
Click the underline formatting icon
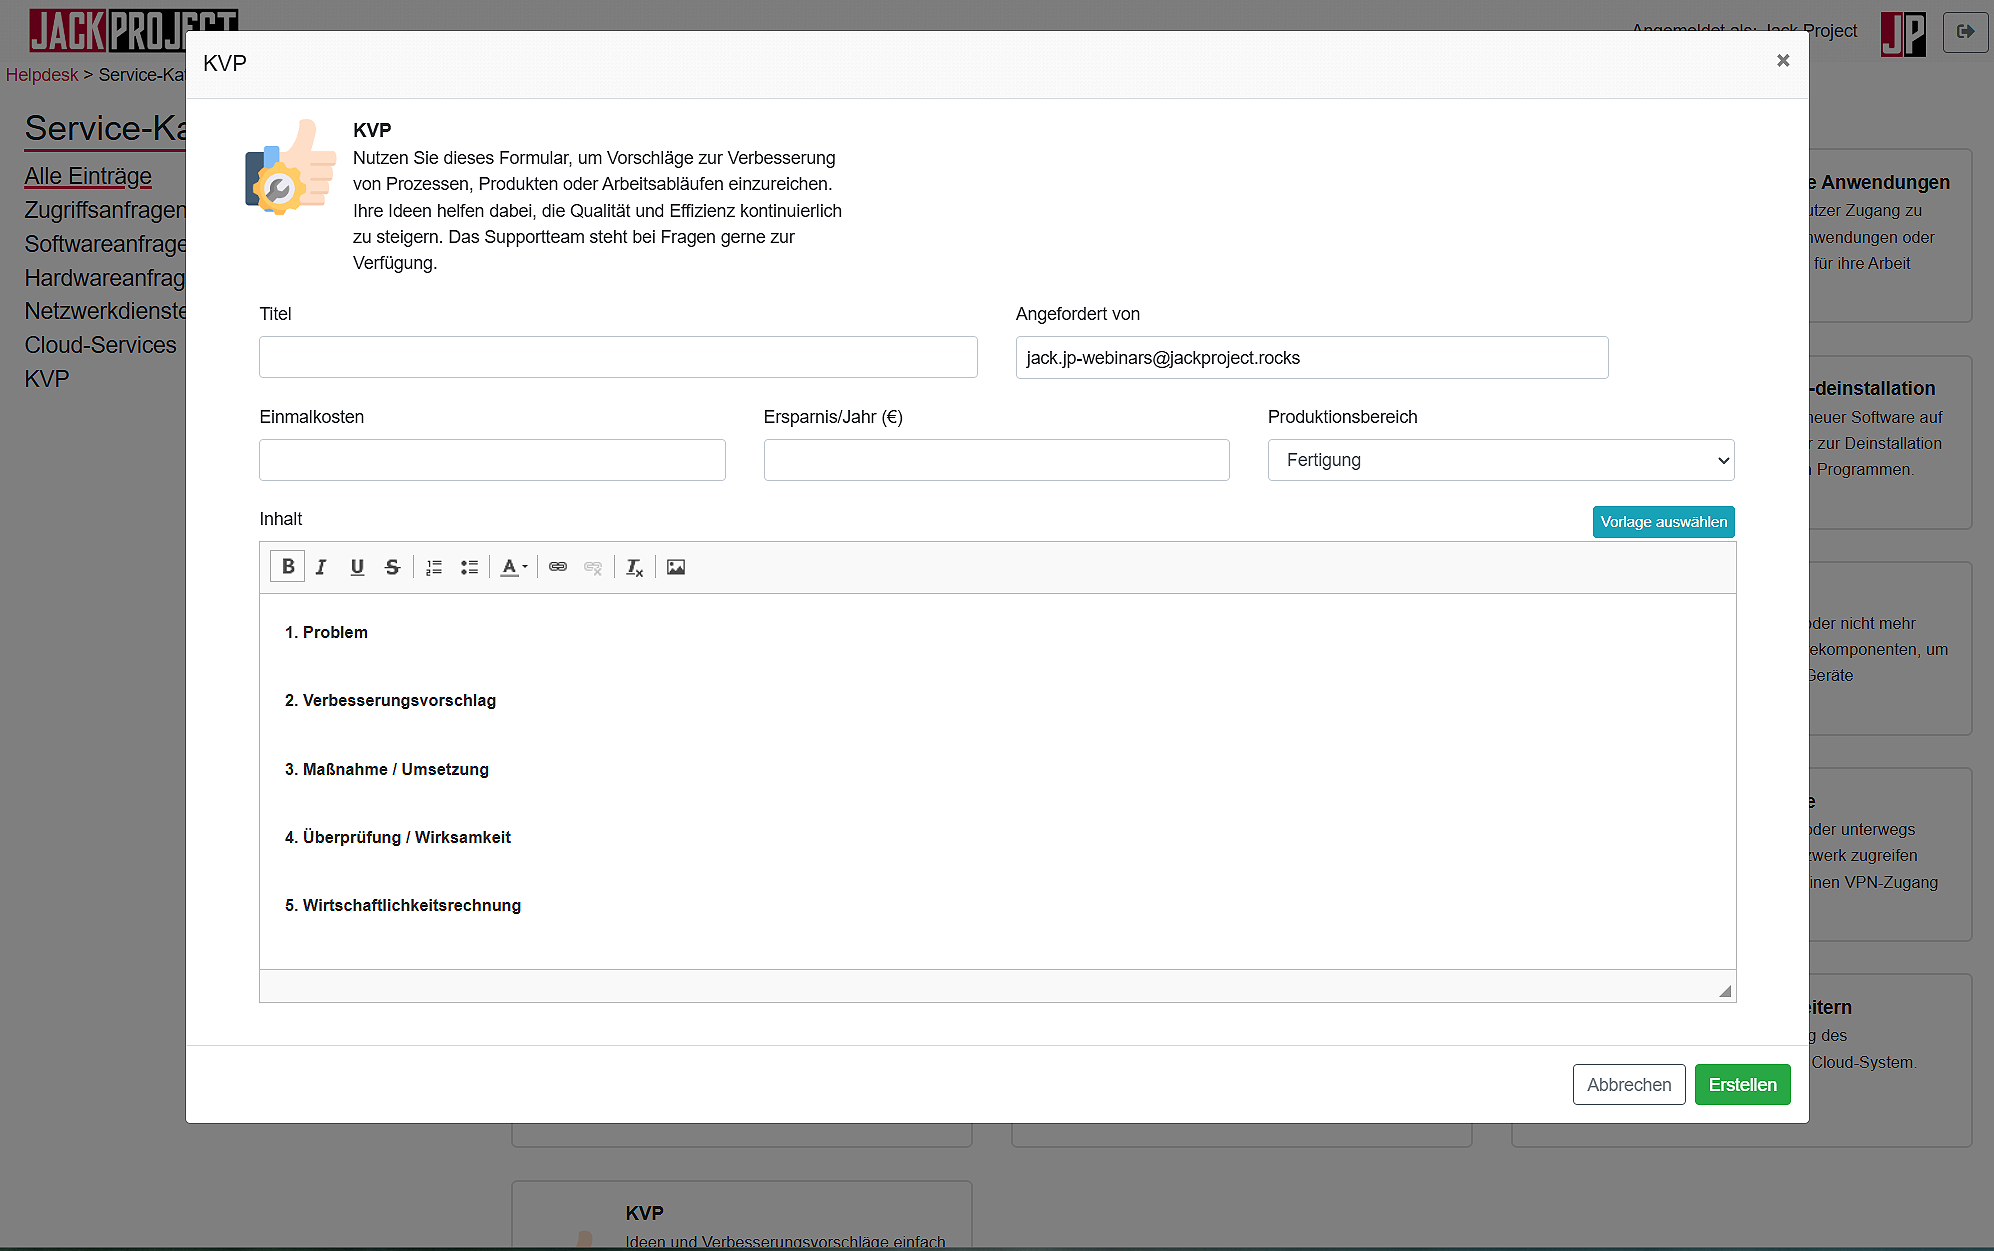tap(357, 567)
